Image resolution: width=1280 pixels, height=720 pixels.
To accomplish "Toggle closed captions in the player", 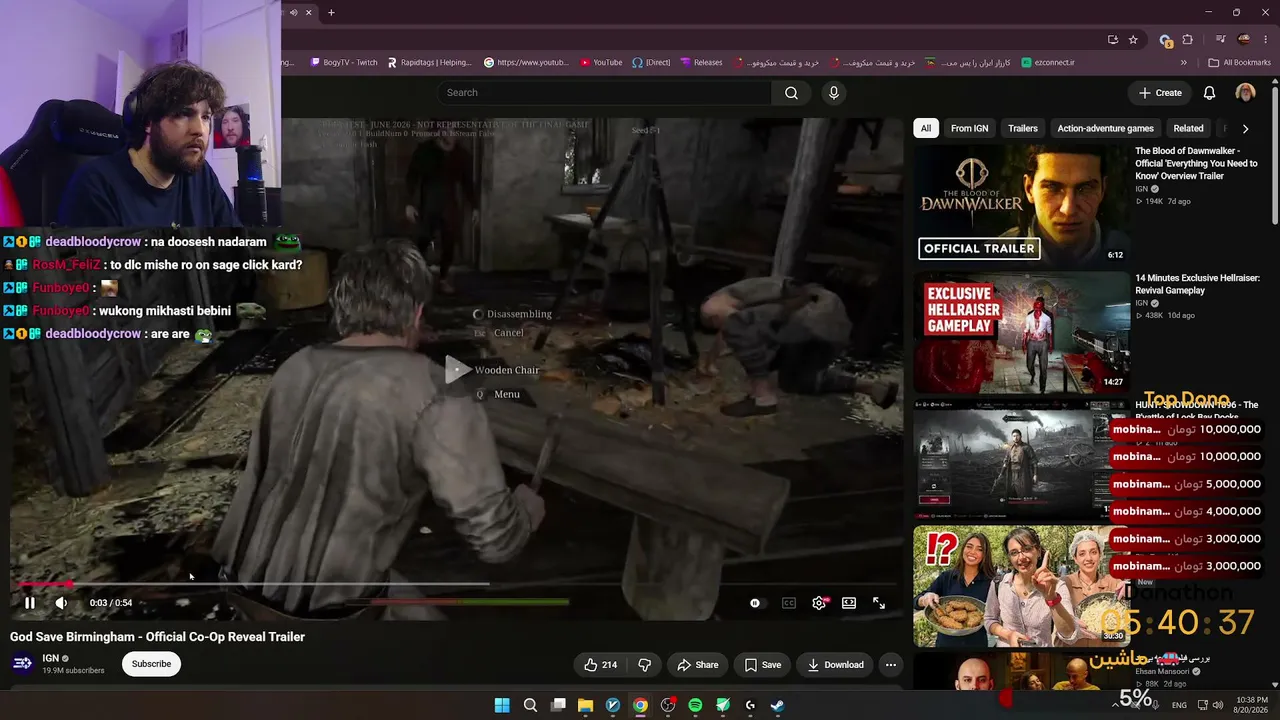I will (789, 603).
